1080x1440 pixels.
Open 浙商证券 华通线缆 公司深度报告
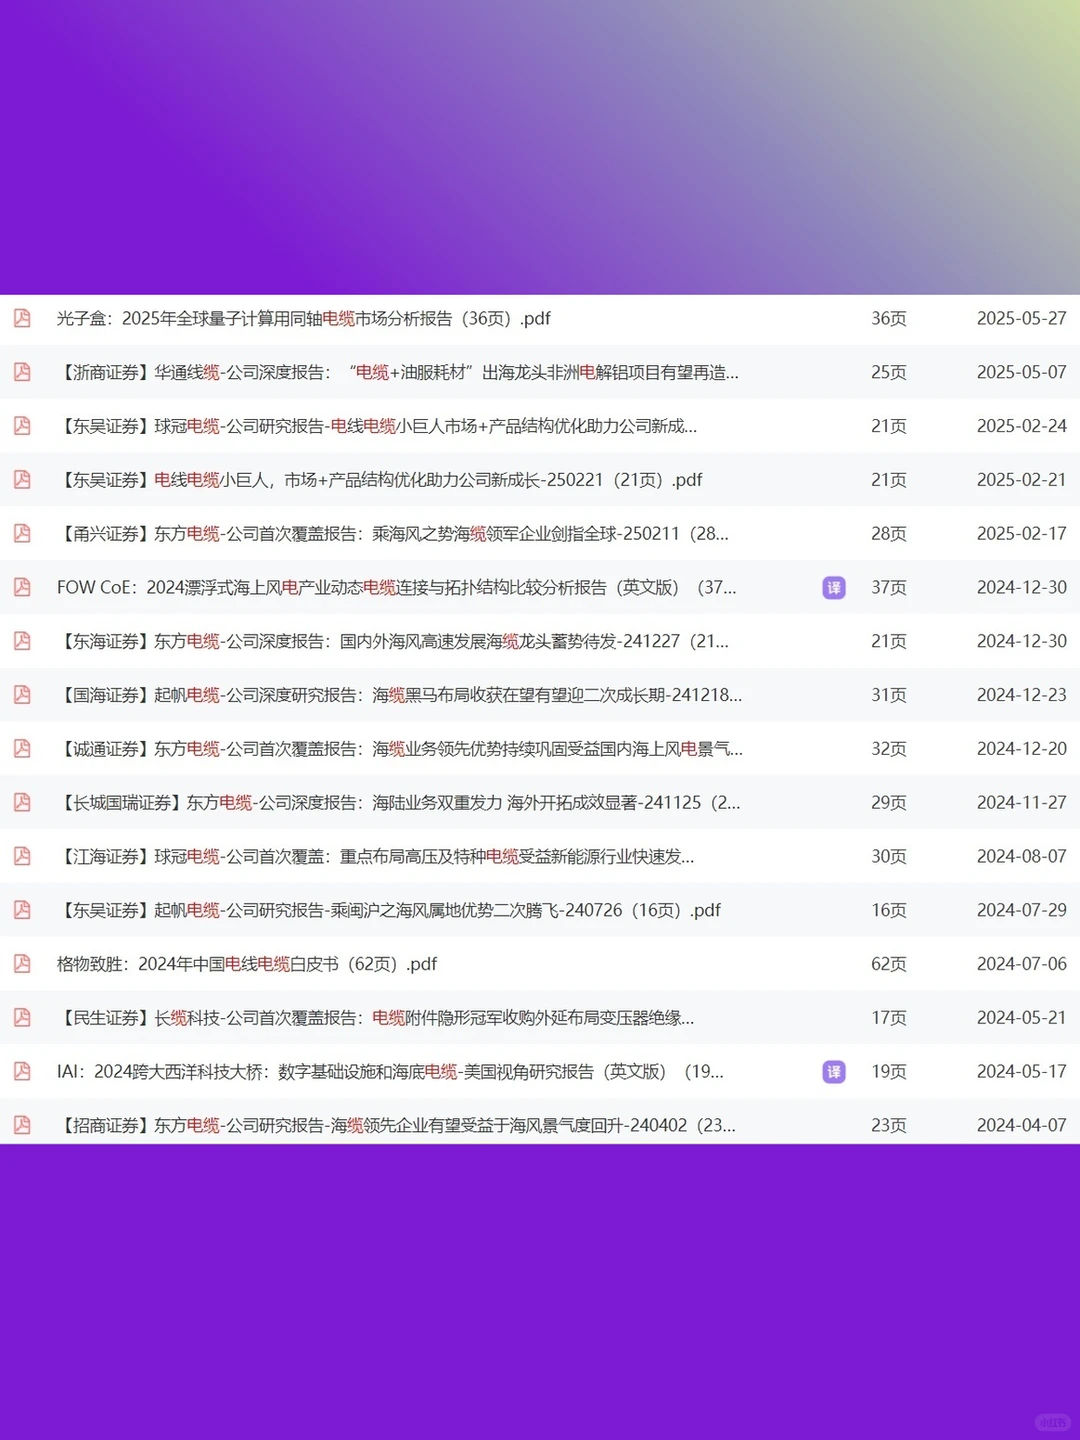click(x=398, y=372)
